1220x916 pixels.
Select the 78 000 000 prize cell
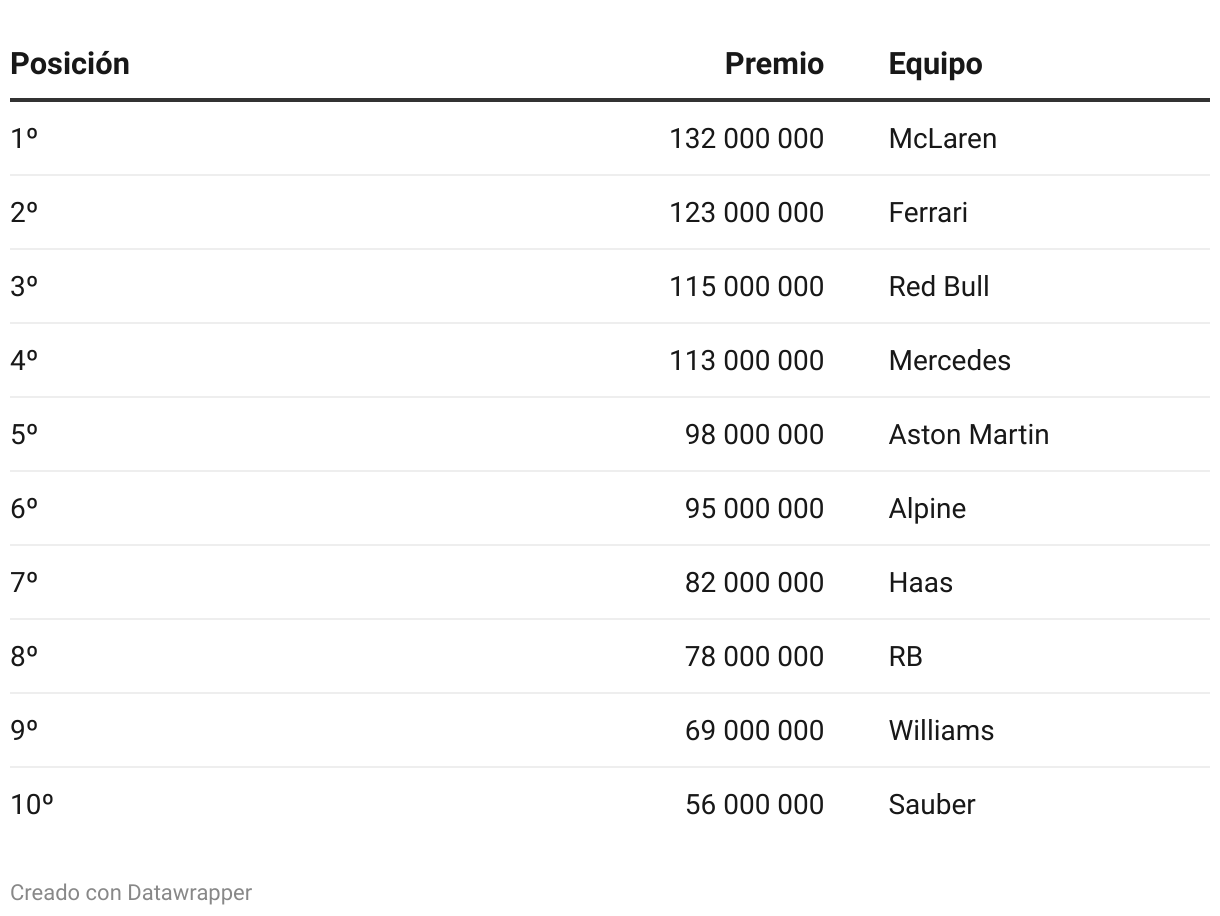tap(754, 656)
